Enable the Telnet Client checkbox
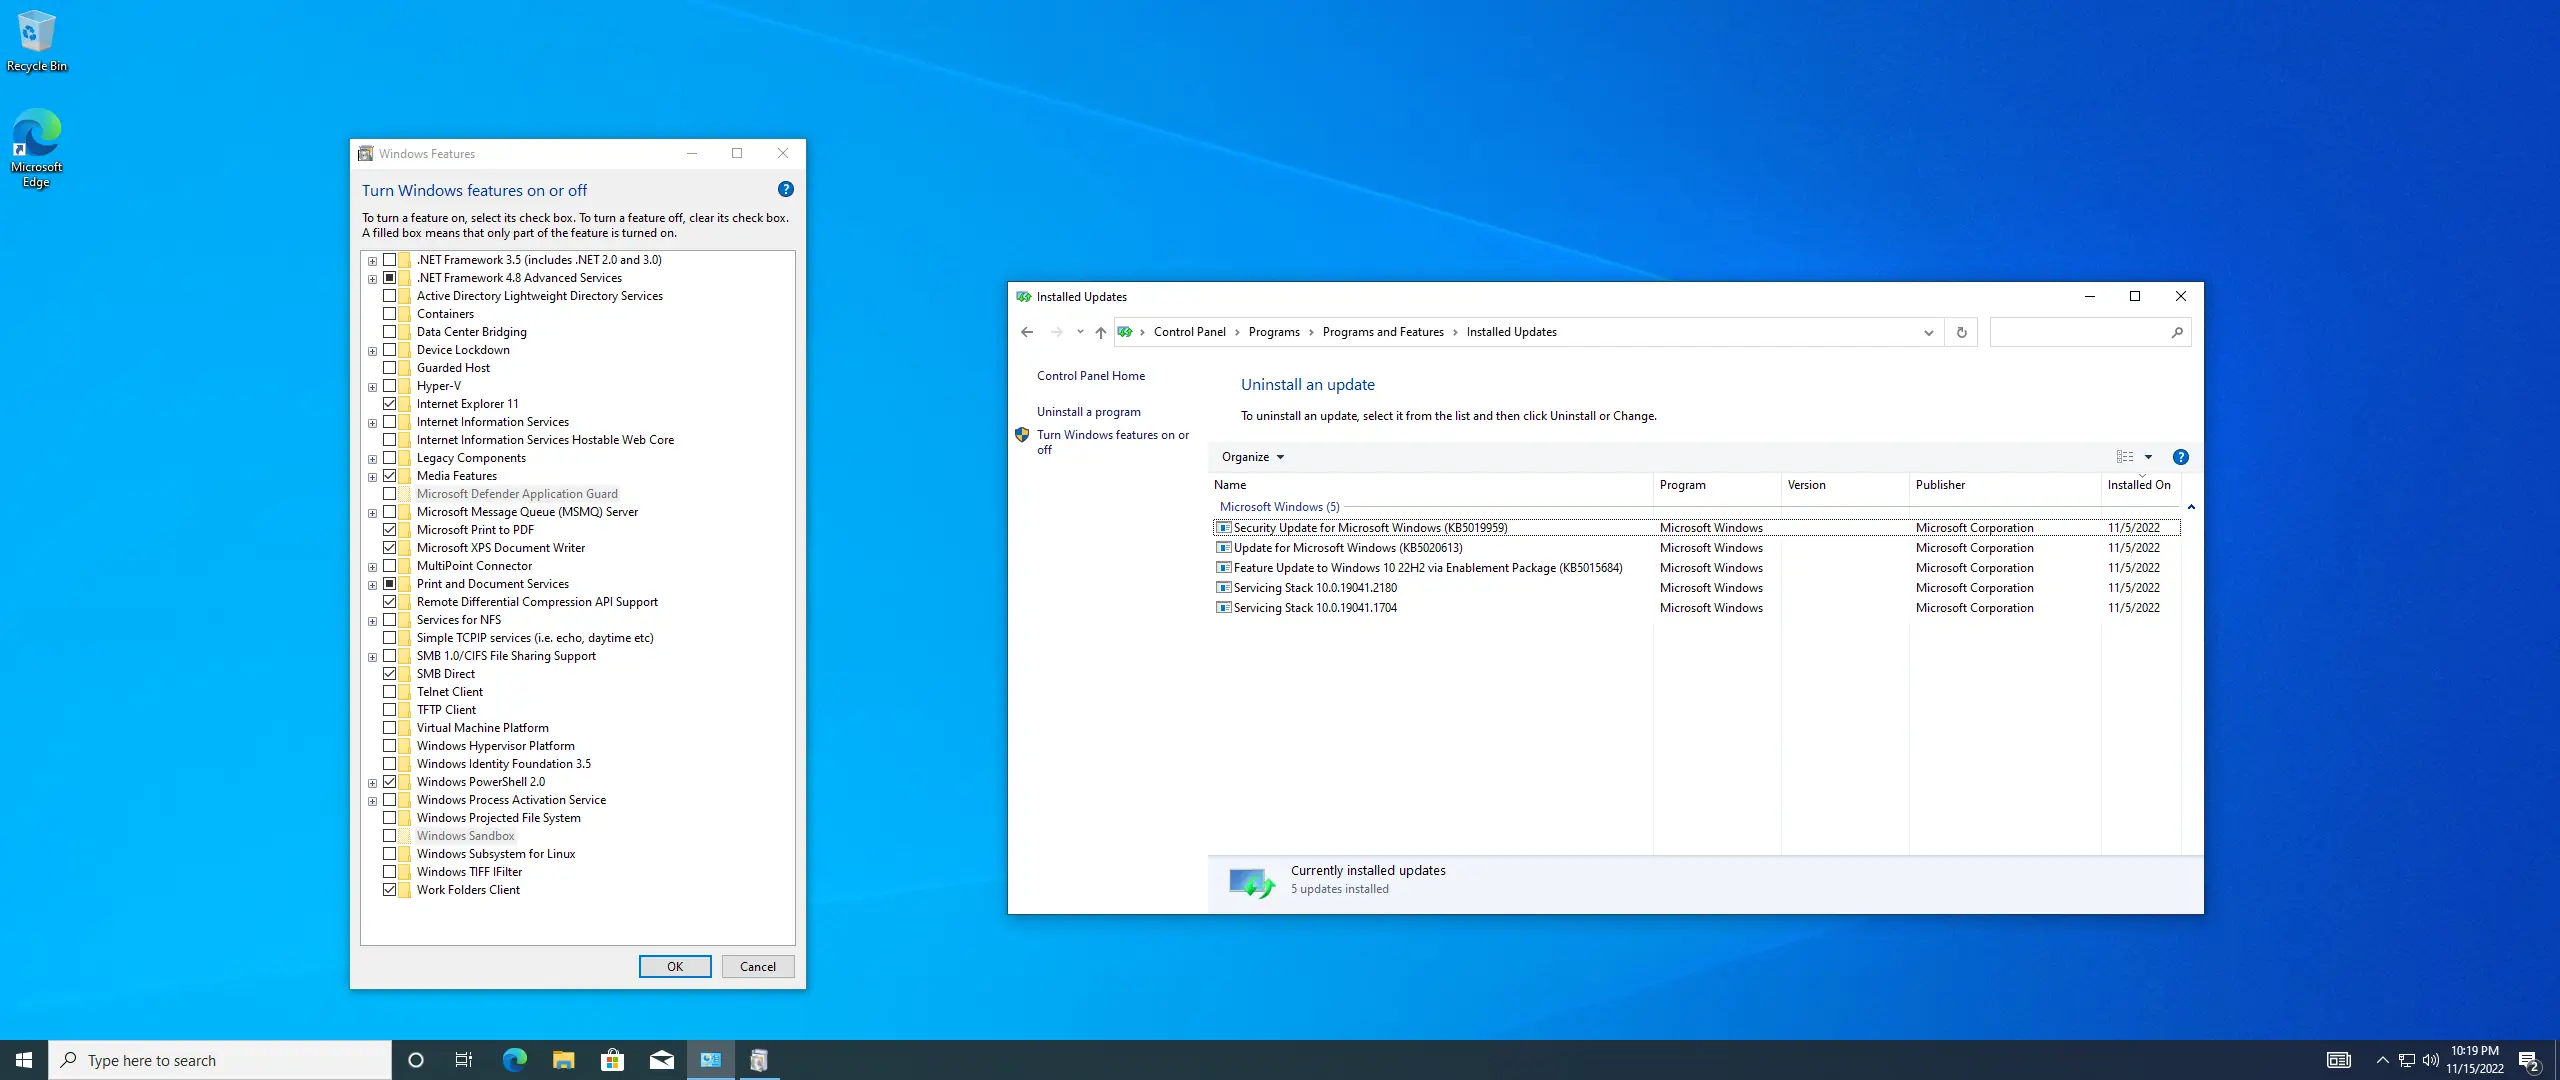Image resolution: width=2560 pixels, height=1080 pixels. tap(390, 692)
